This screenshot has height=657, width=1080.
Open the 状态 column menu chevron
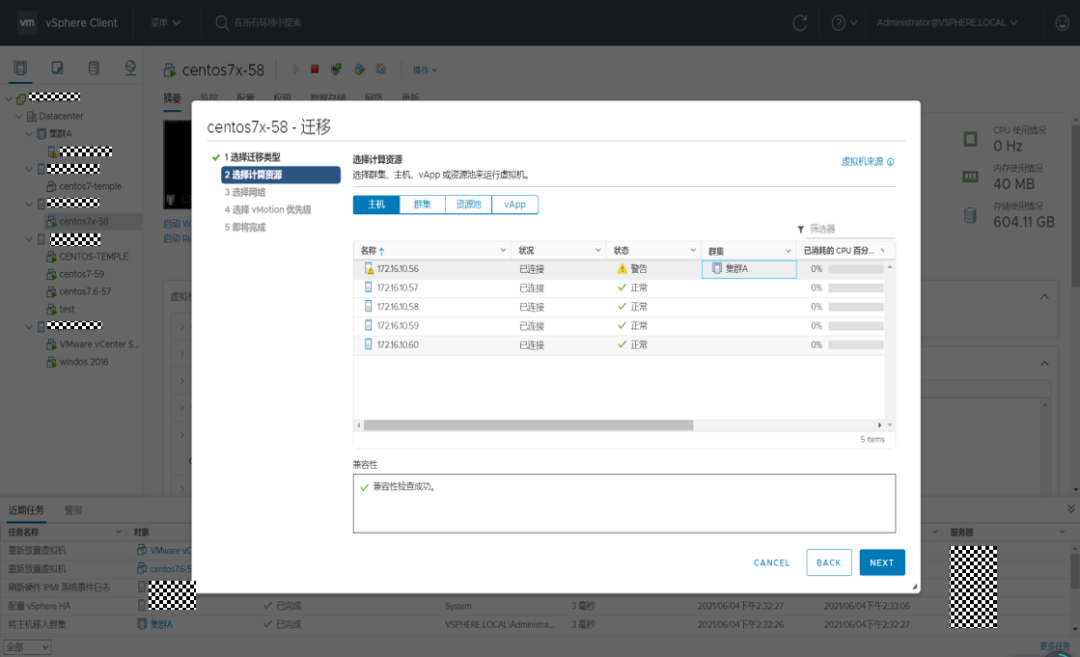coord(693,251)
